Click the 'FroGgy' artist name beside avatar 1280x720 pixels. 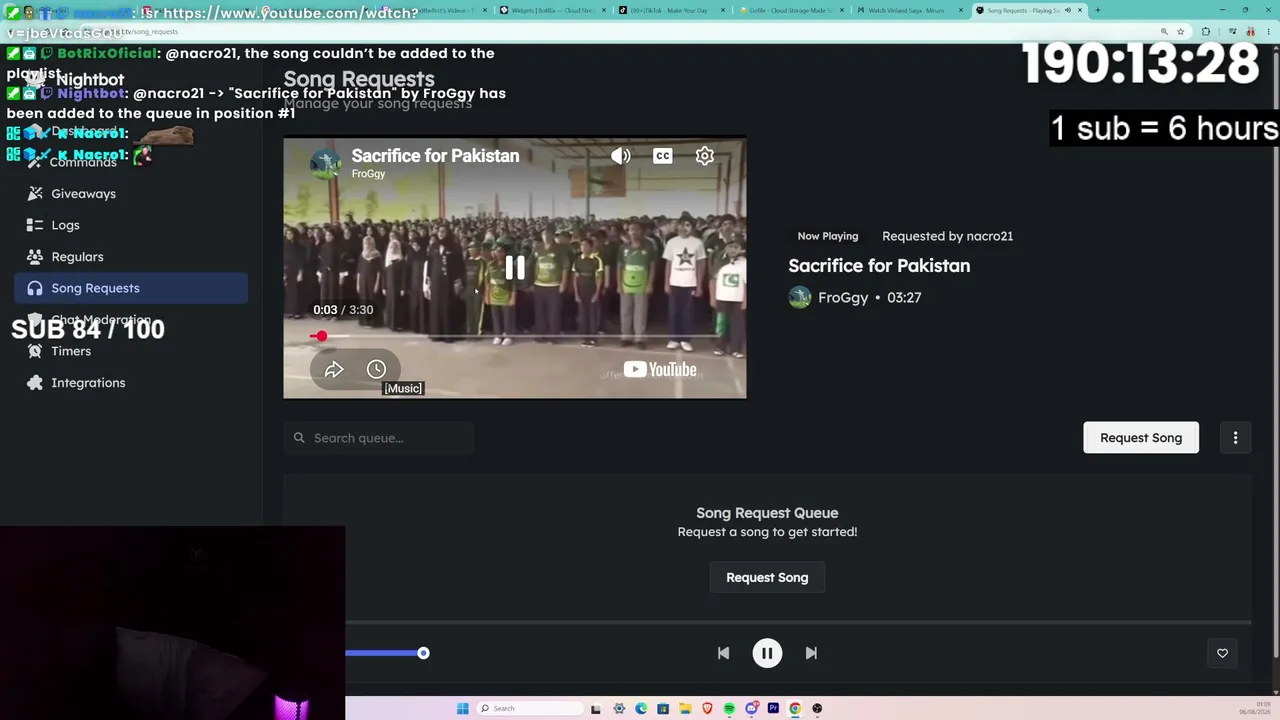click(843, 298)
